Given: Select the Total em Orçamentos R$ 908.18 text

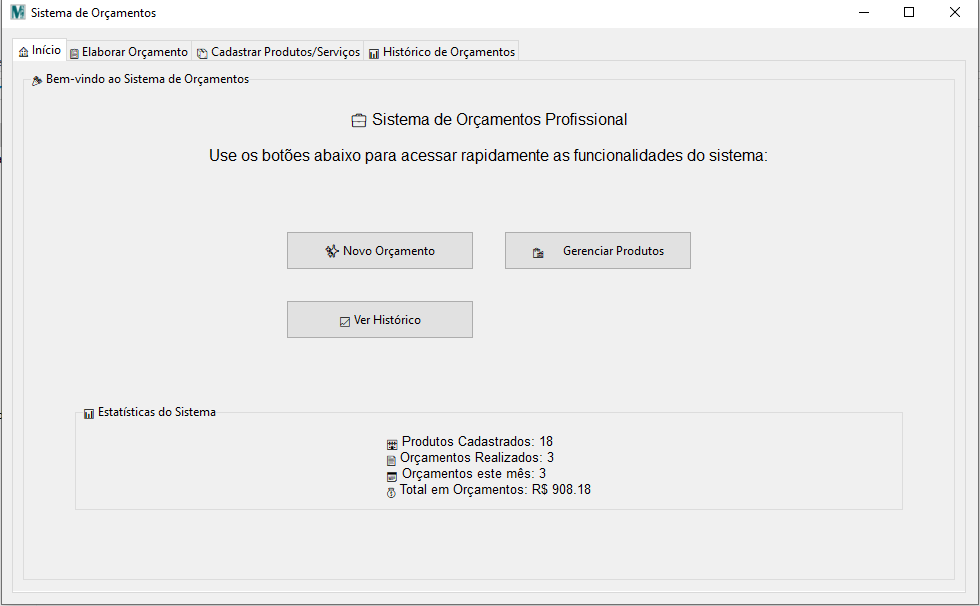Looking at the screenshot, I should pyautogui.click(x=495, y=490).
